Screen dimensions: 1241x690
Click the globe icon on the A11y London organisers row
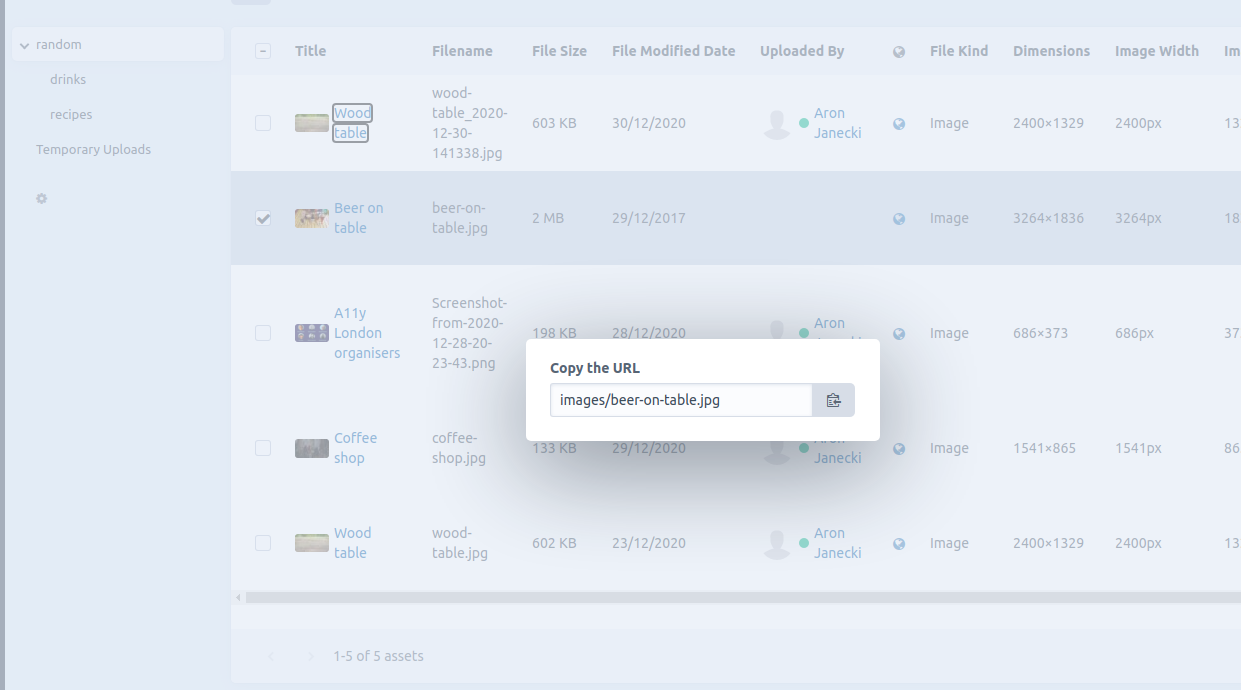click(898, 333)
